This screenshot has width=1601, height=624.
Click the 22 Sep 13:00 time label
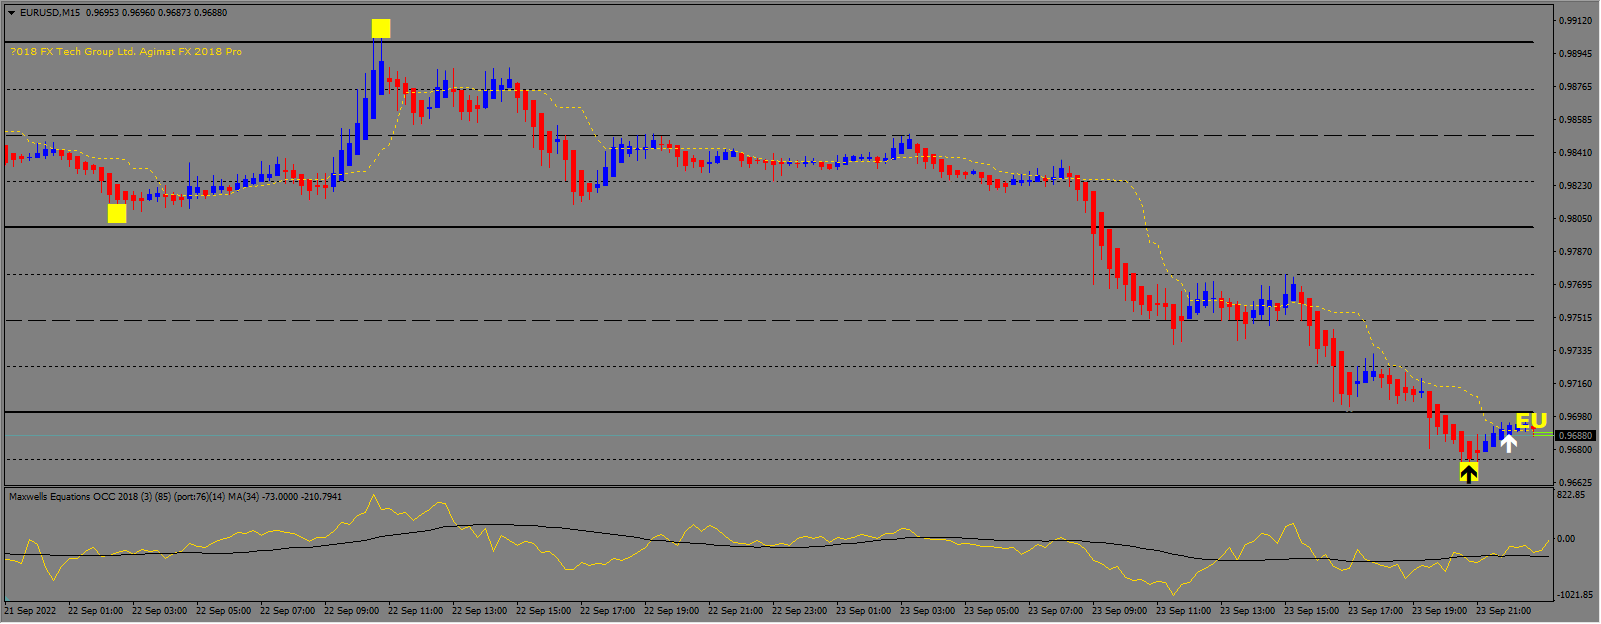click(x=479, y=610)
